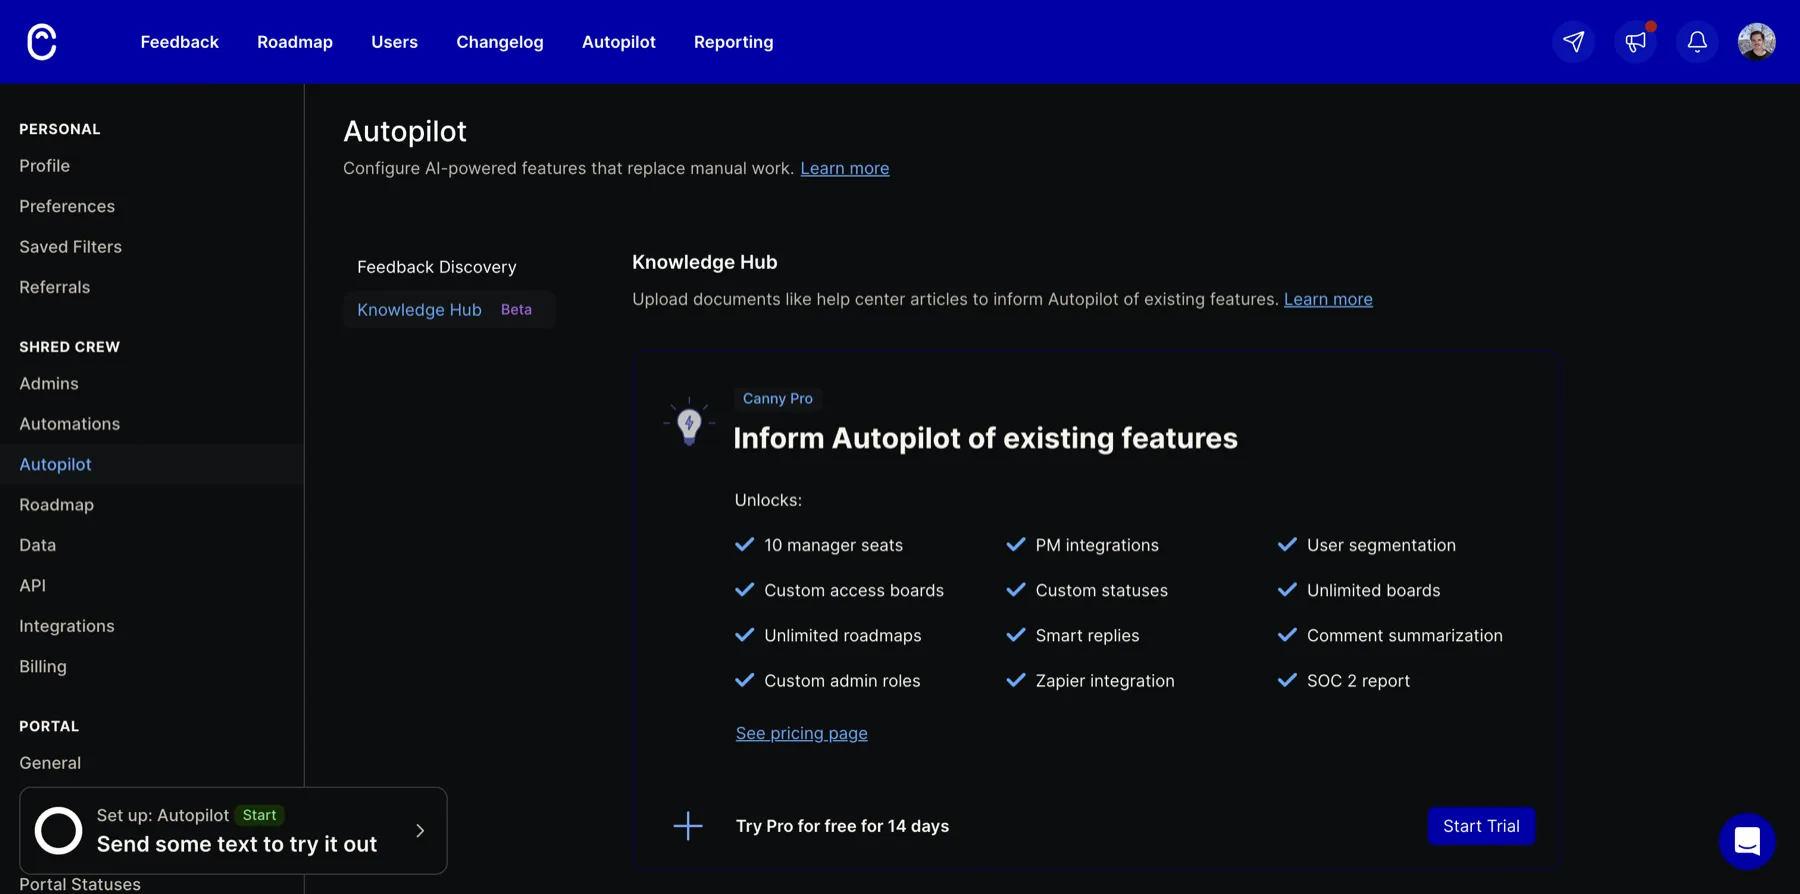The image size is (1800, 894).
Task: Open Integrations in sidebar
Action: [67, 626]
